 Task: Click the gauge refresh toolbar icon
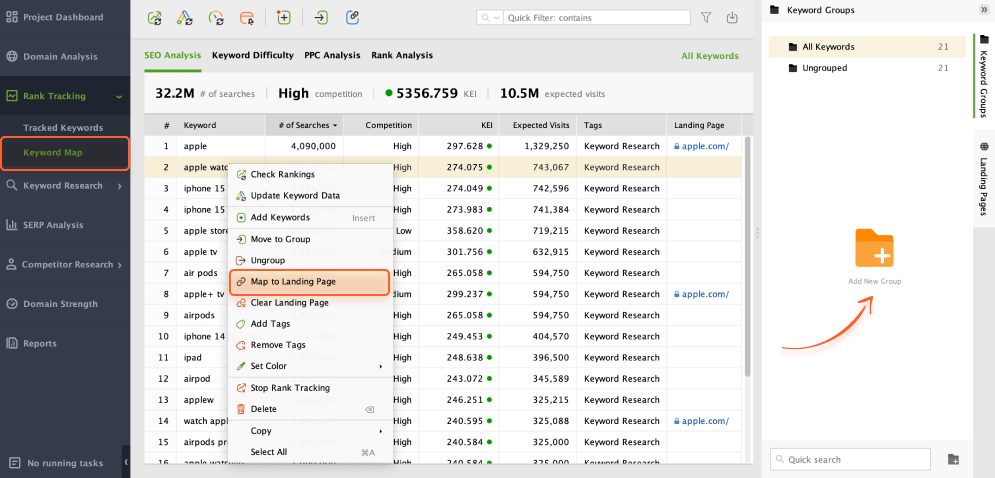(x=216, y=18)
